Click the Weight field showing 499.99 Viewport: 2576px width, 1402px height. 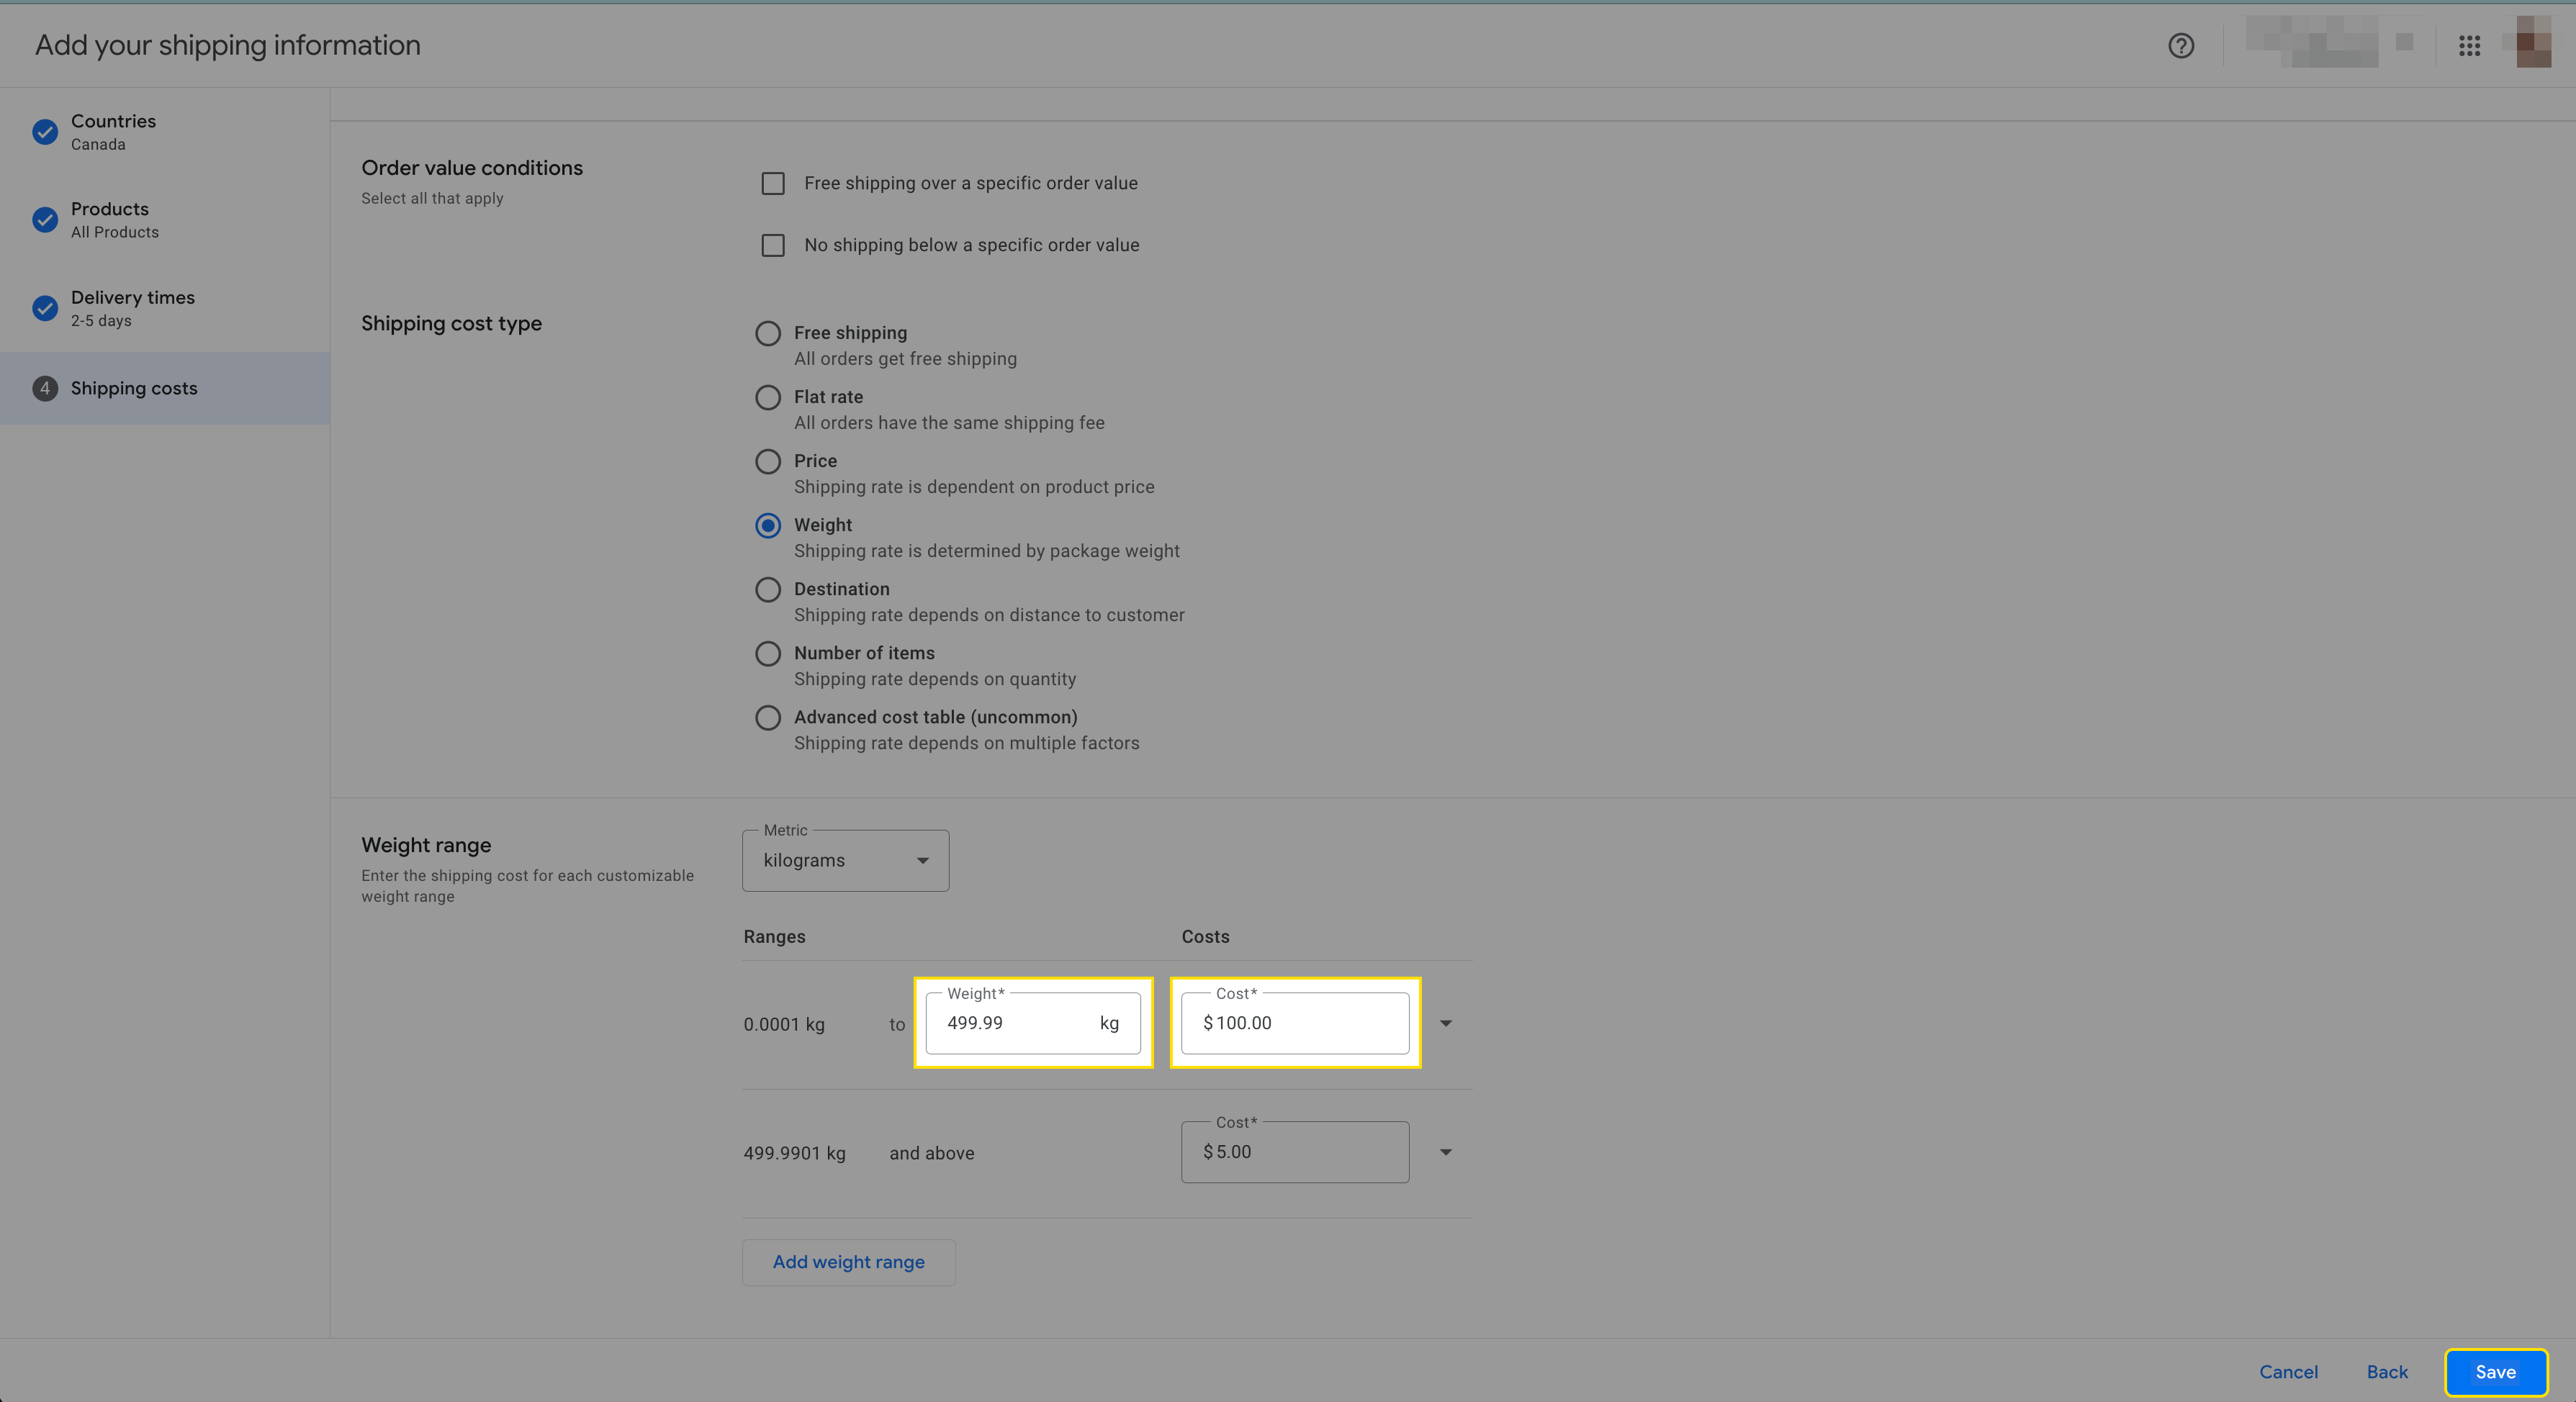[1033, 1023]
